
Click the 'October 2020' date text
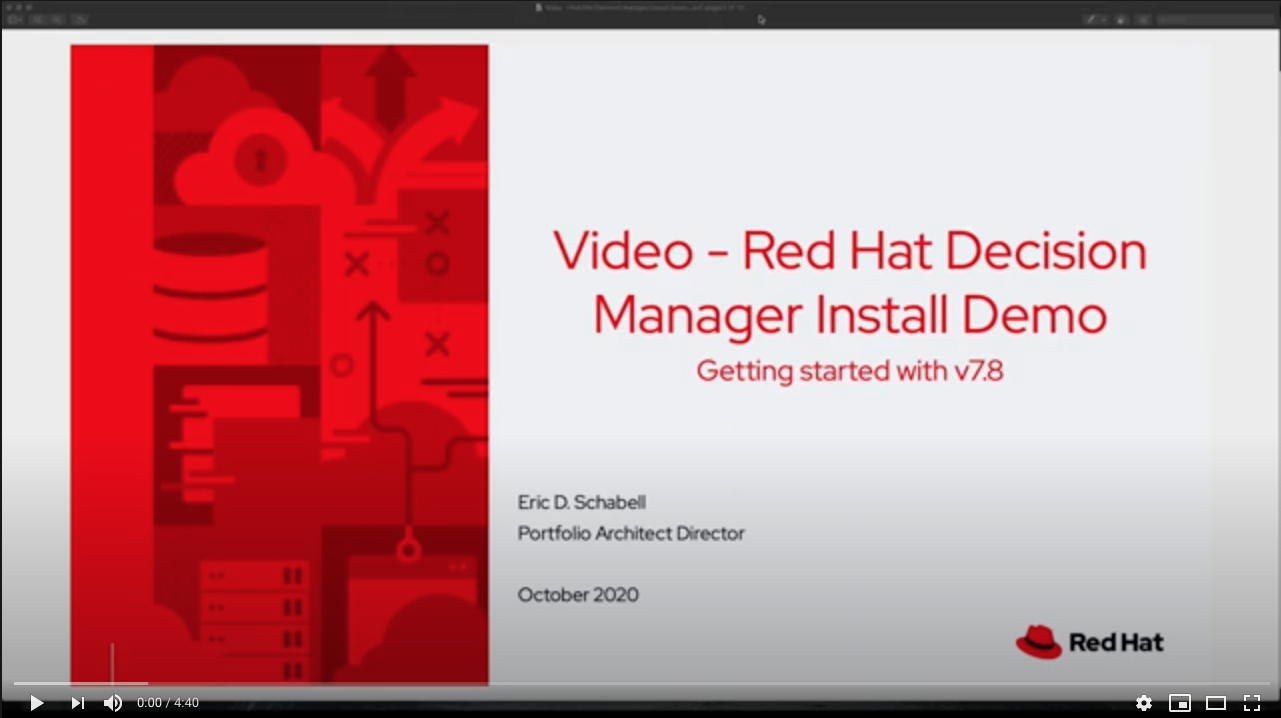coord(578,594)
